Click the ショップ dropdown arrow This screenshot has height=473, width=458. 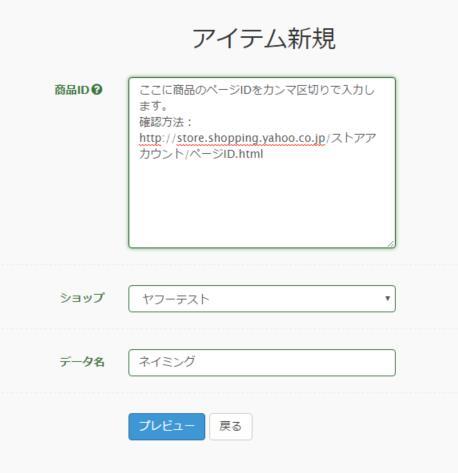[x=387, y=298]
